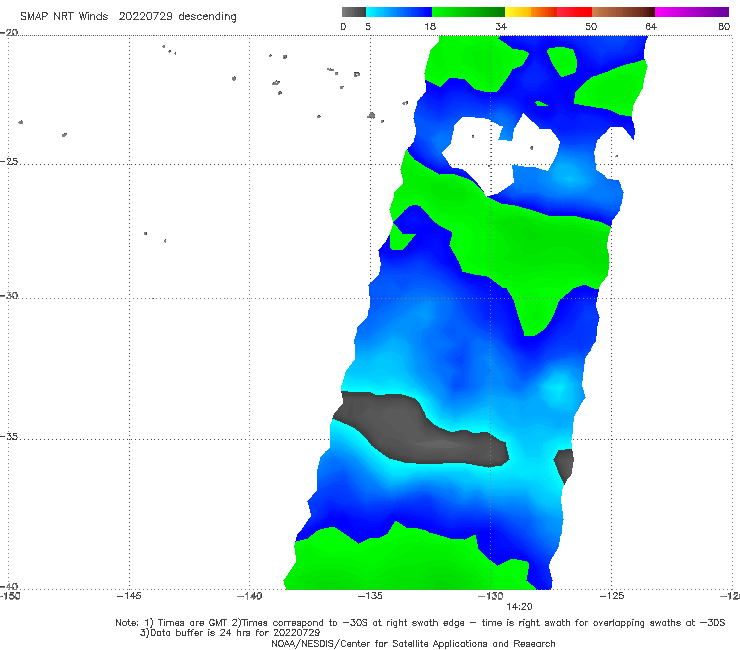The width and height of the screenshot is (740, 650).
Task: Click the note '3)Data buffer is 24 hrs'
Action: (x=230, y=633)
